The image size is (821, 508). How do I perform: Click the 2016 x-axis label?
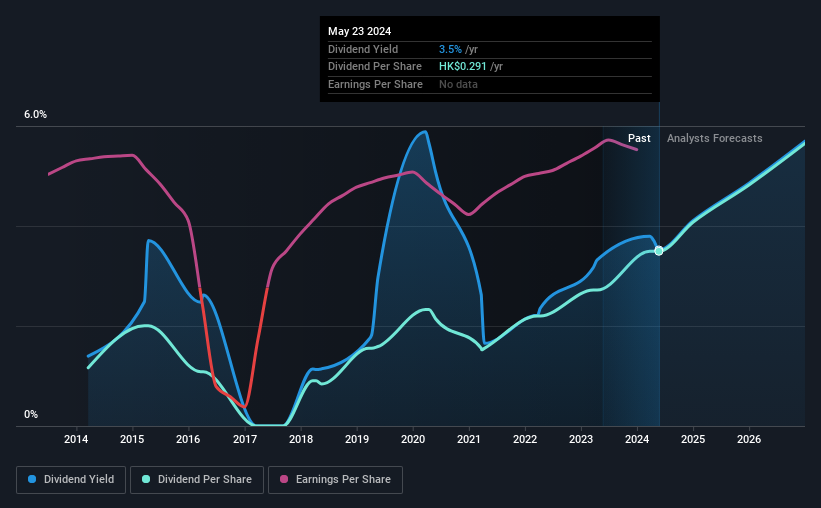tap(188, 439)
